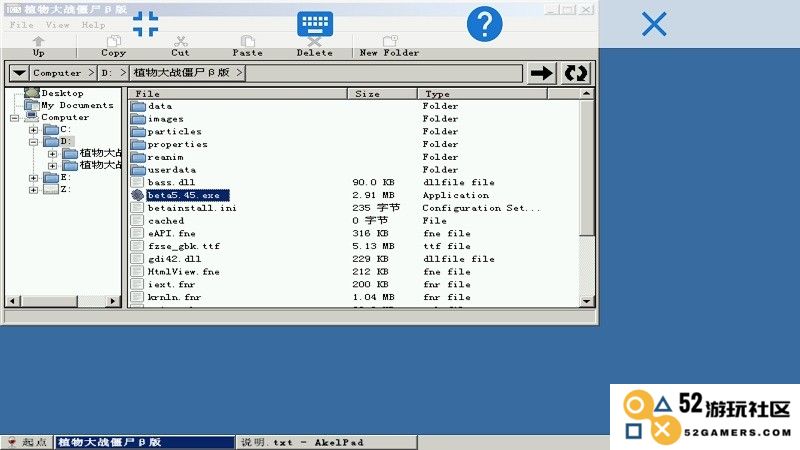Select the beta5.45.exe application icon
800x450 pixels.
click(x=137, y=195)
